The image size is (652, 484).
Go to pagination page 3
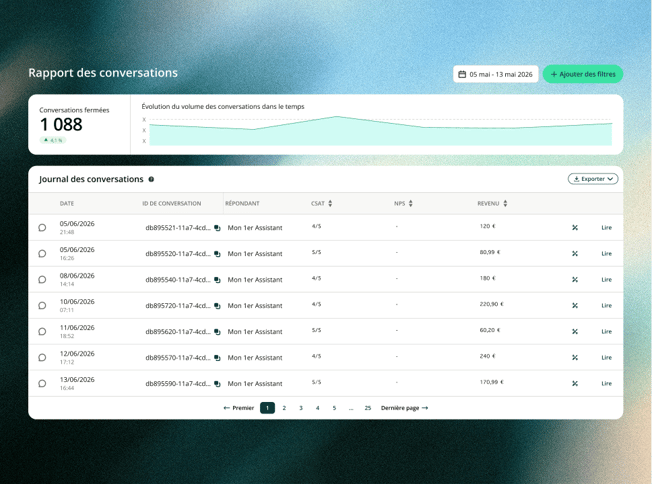(301, 408)
